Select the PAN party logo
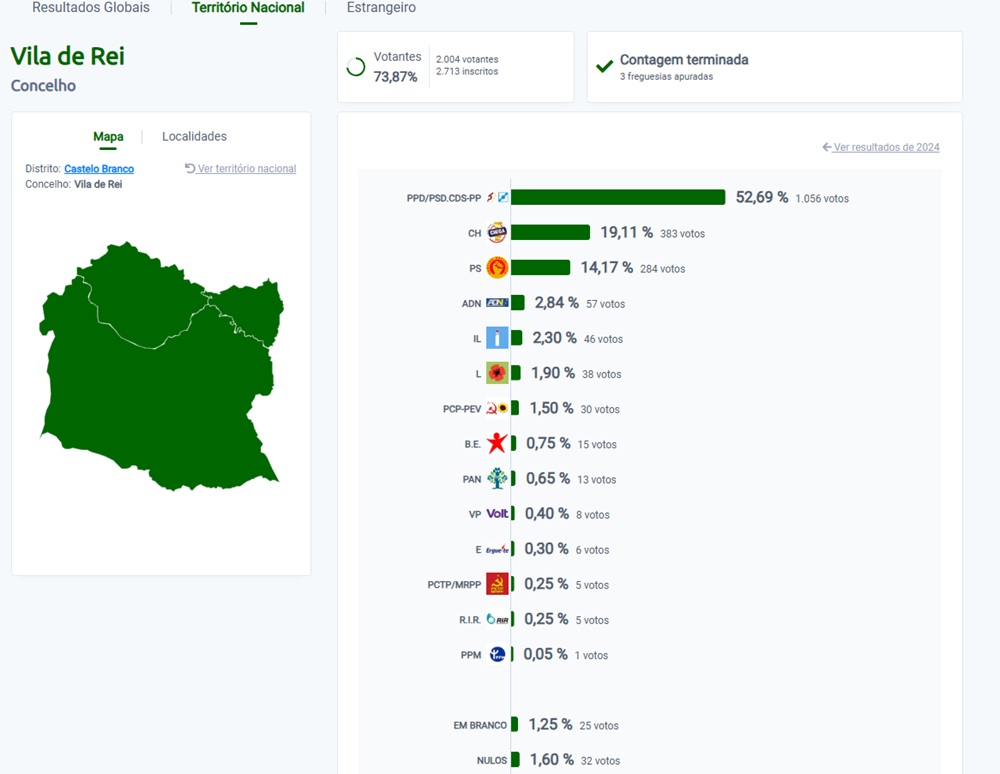Viewport: 1000px width, 774px height. pos(496,478)
